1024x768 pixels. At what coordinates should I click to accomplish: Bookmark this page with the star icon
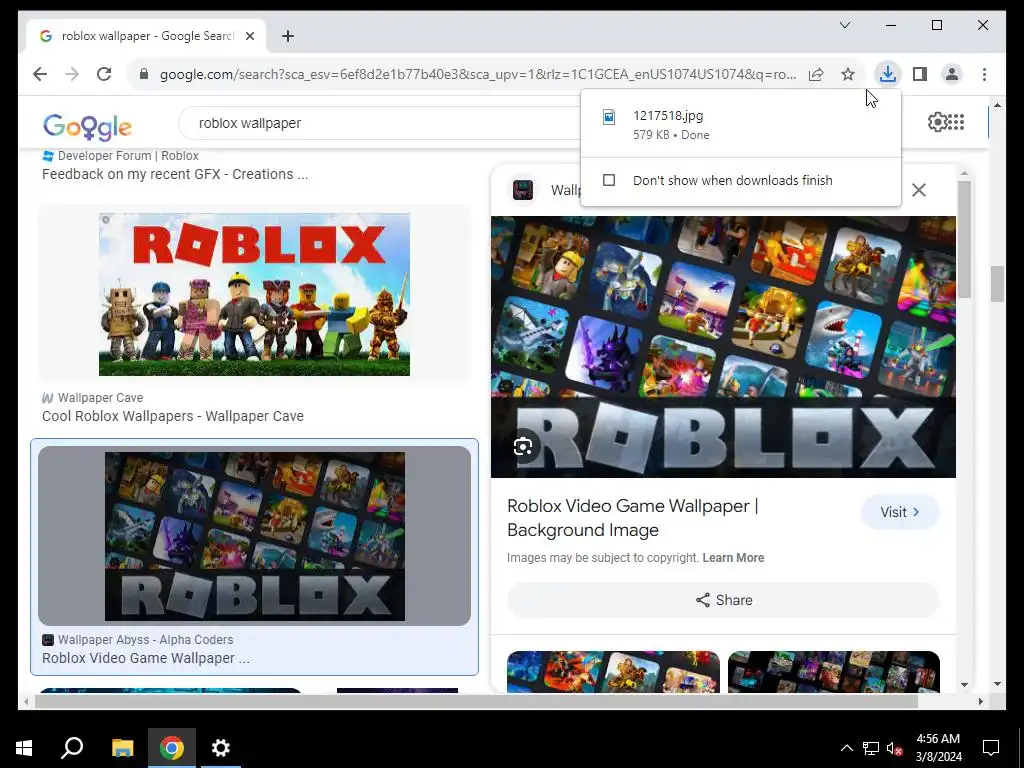pyautogui.click(x=848, y=74)
